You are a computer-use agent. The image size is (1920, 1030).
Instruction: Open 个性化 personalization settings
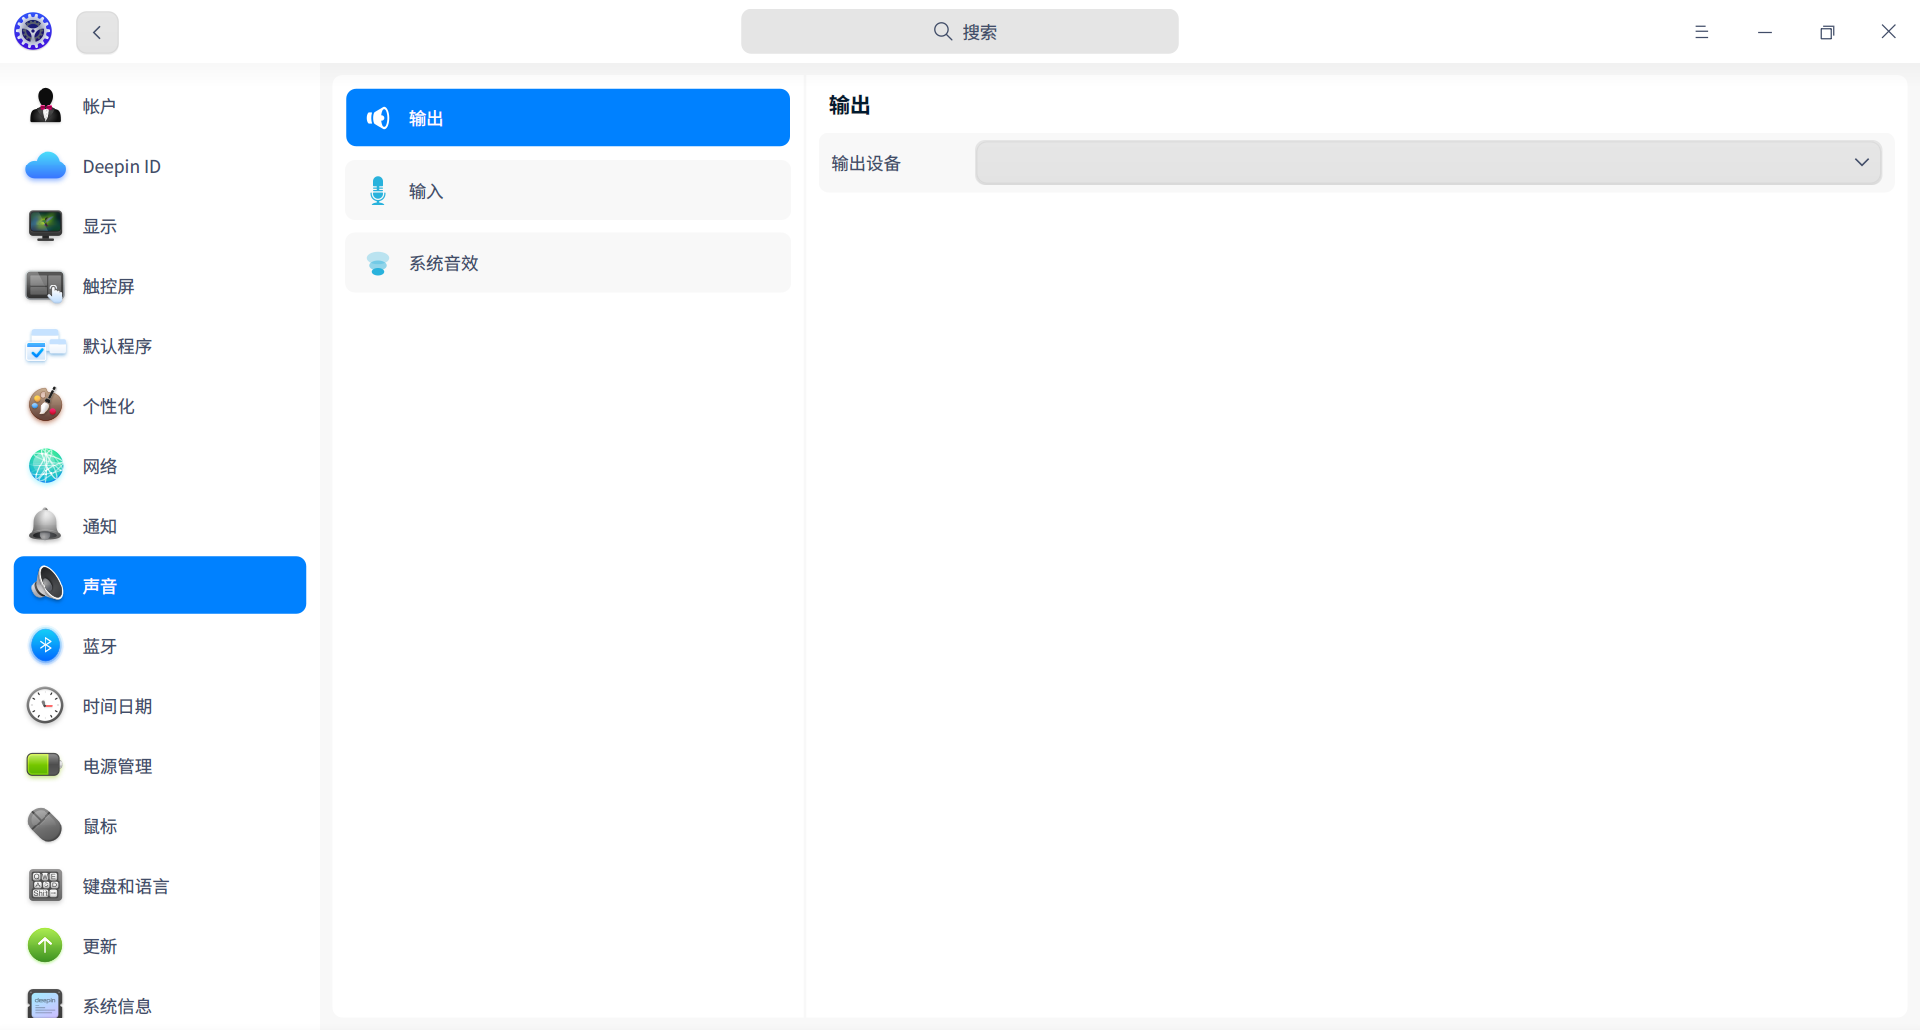click(160, 406)
